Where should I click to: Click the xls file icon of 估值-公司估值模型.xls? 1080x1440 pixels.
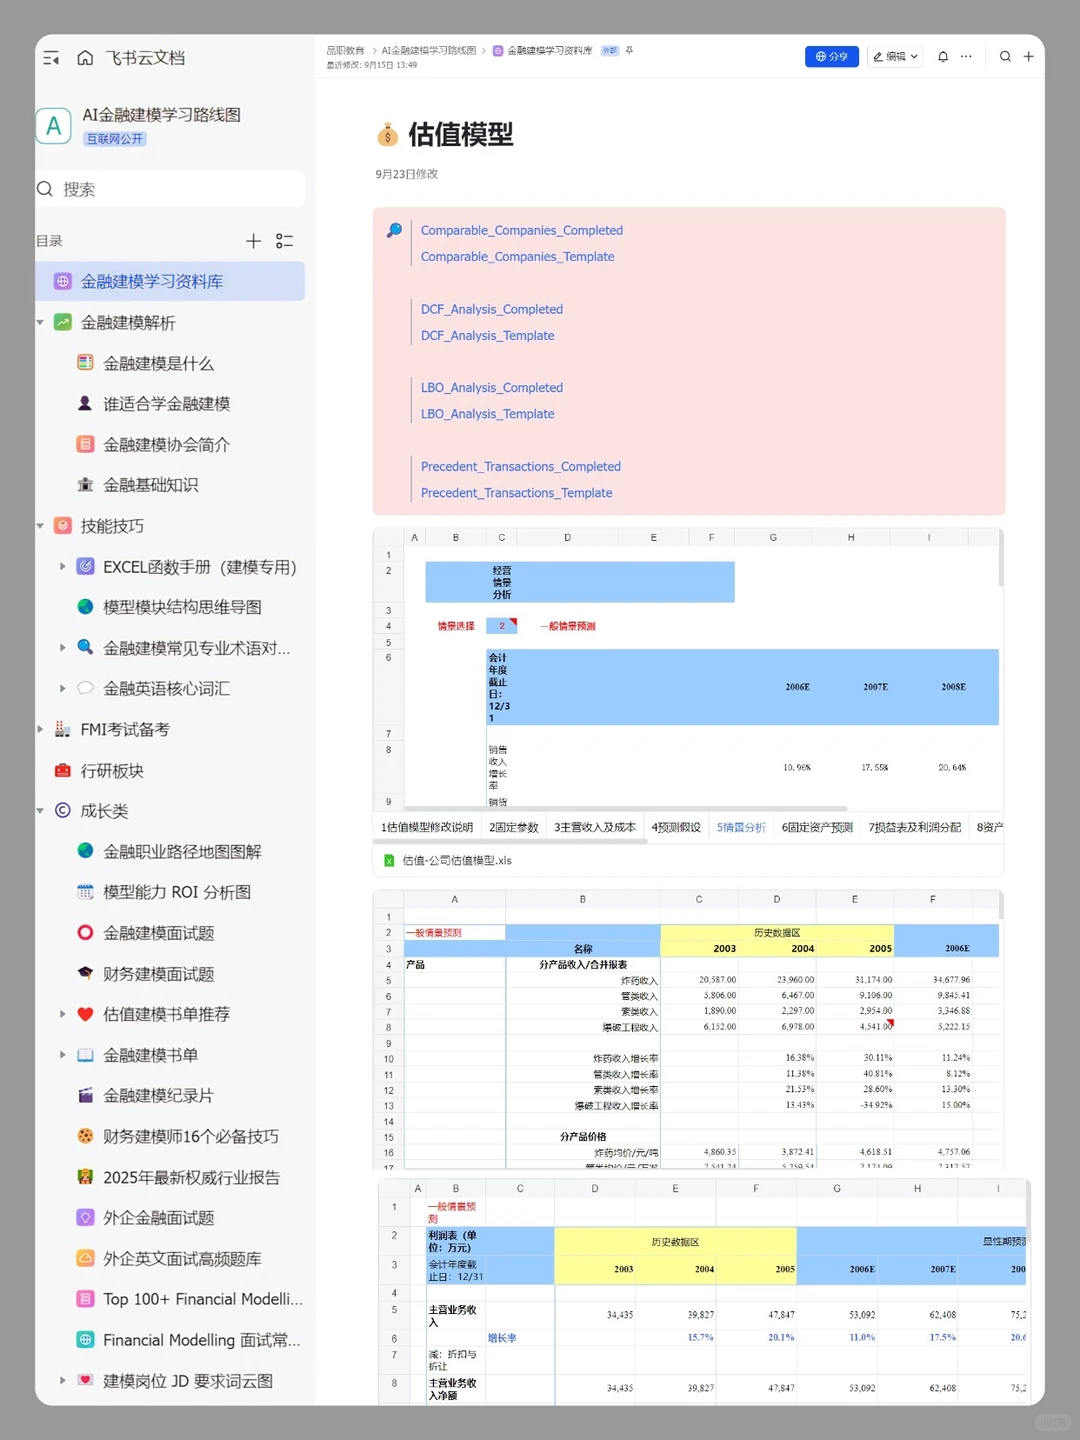pyautogui.click(x=389, y=860)
